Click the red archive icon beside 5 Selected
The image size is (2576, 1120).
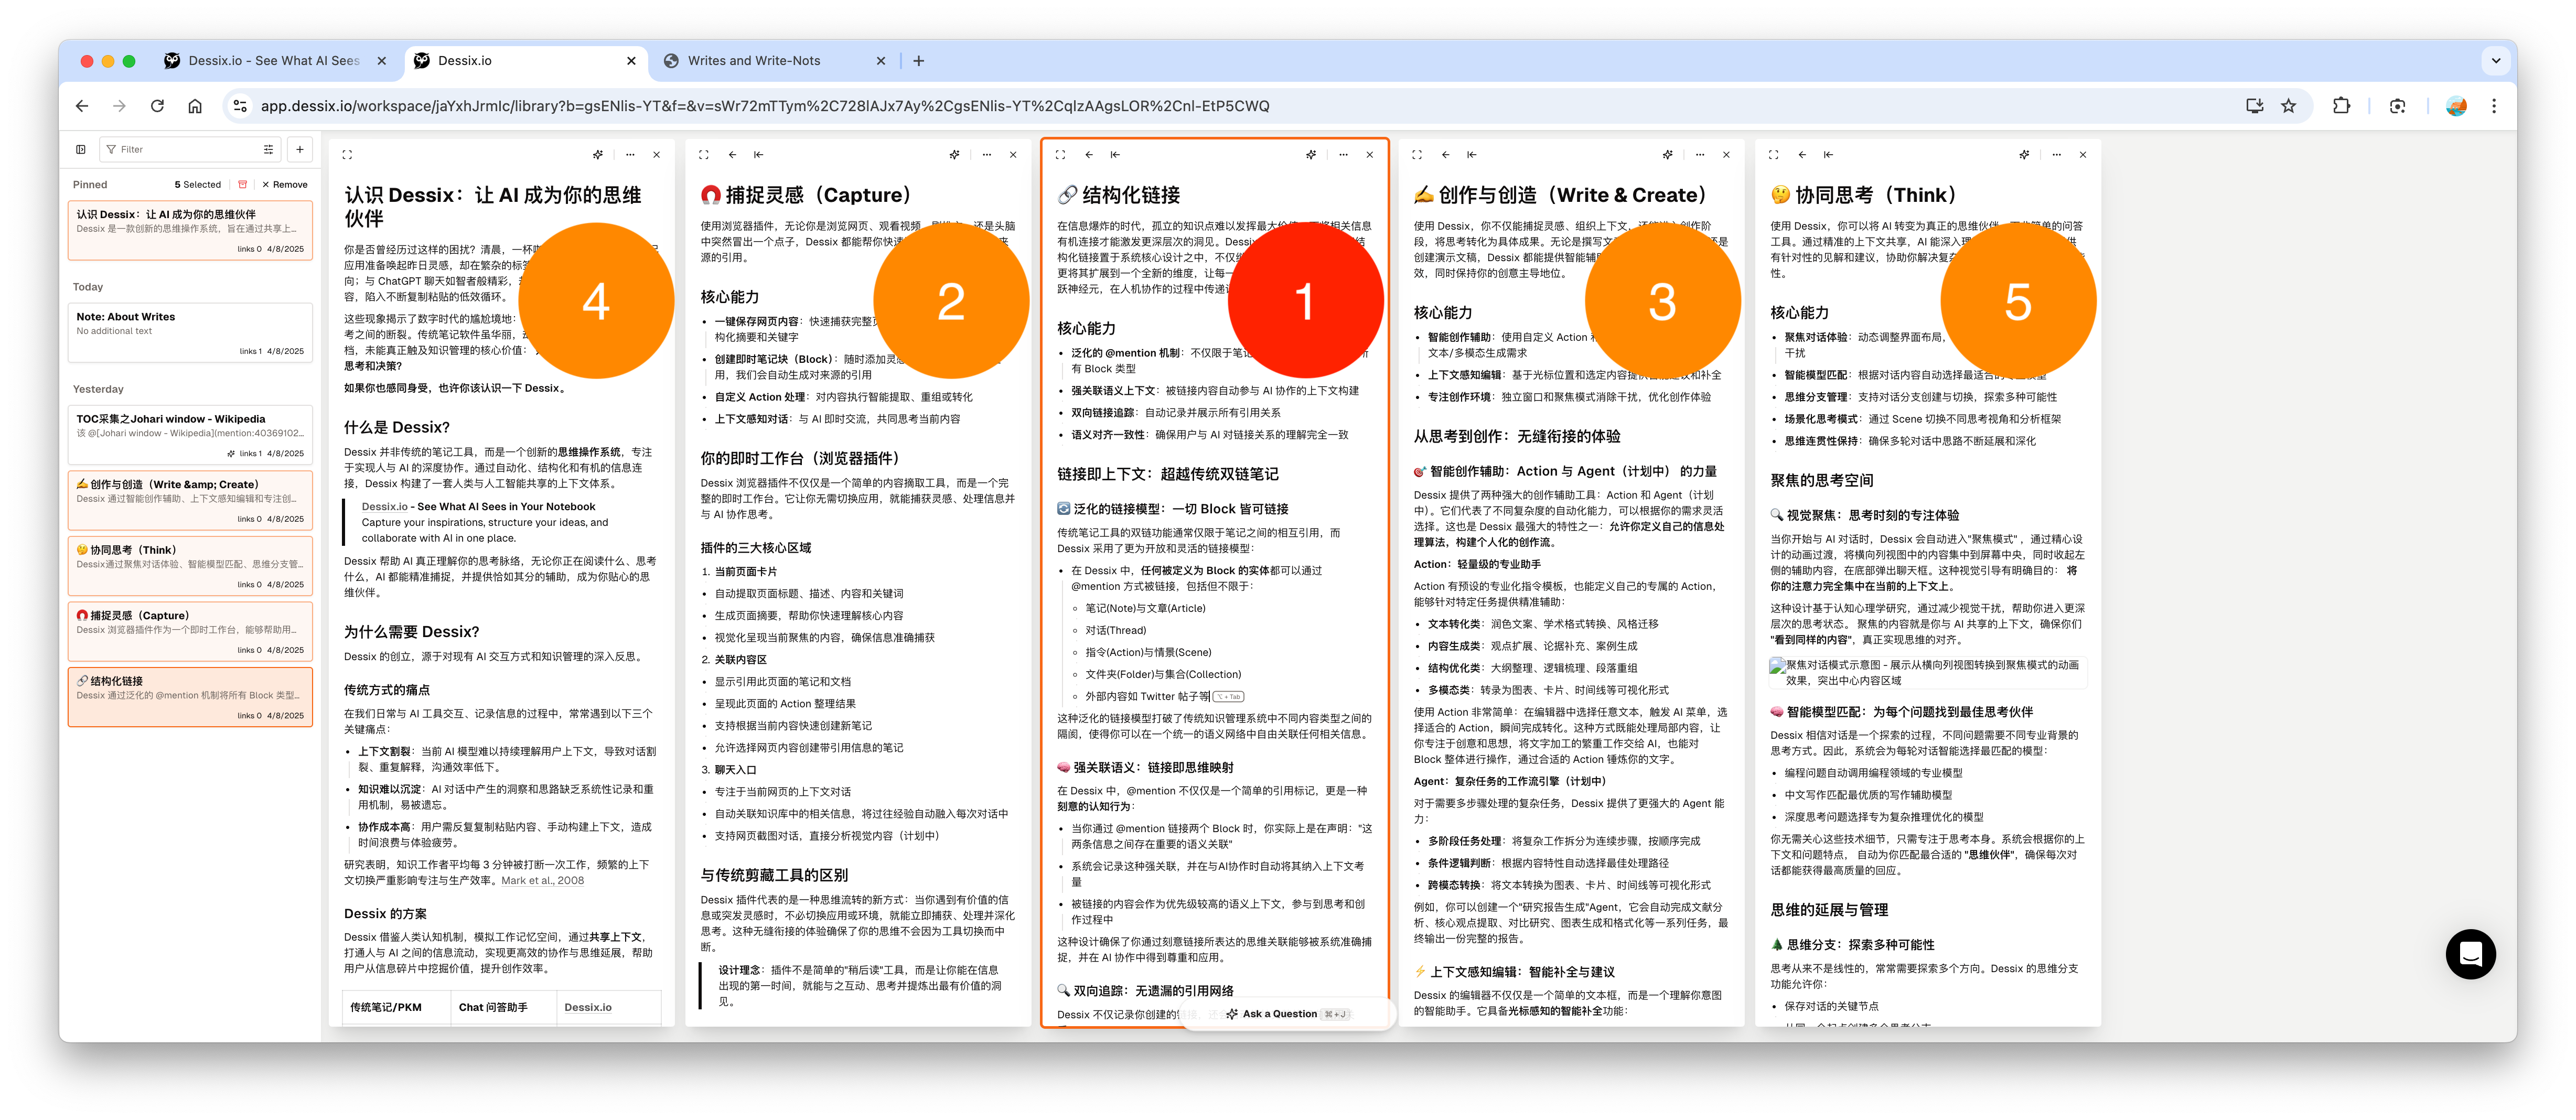(242, 184)
